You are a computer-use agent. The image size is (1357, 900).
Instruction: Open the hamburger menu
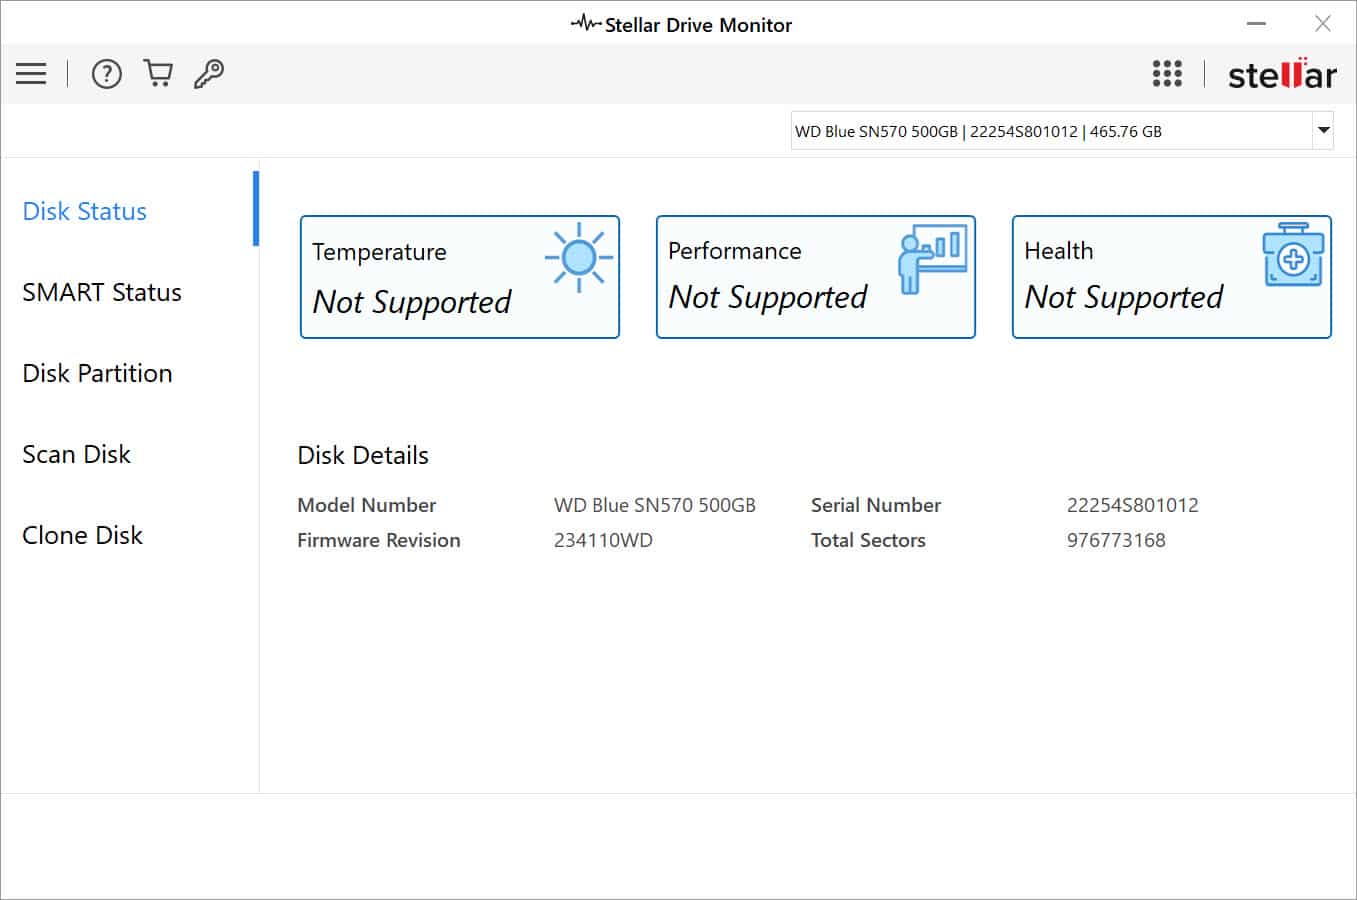[31, 73]
